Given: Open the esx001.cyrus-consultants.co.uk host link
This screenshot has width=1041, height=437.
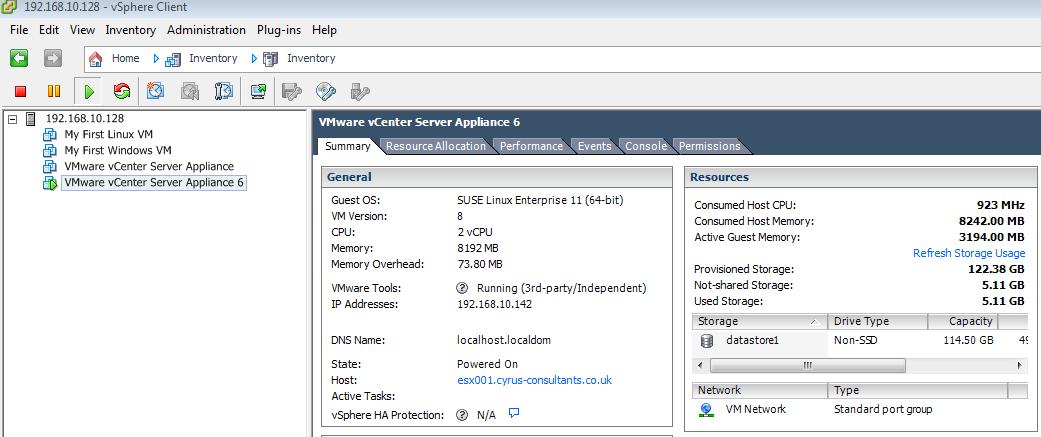Looking at the screenshot, I should pyautogui.click(x=534, y=381).
